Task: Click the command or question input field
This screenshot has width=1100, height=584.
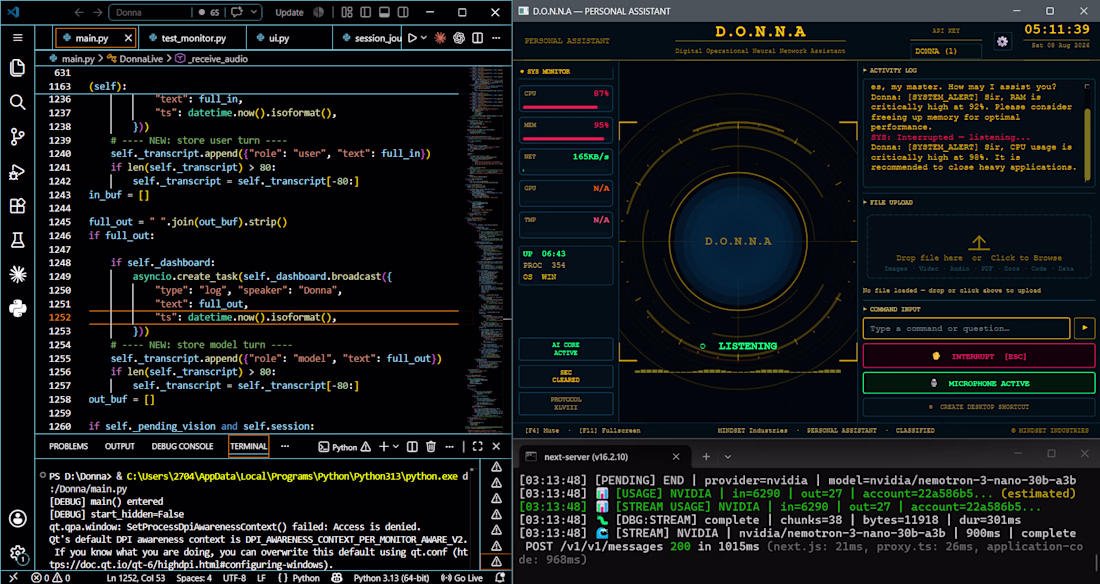Action: [966, 328]
